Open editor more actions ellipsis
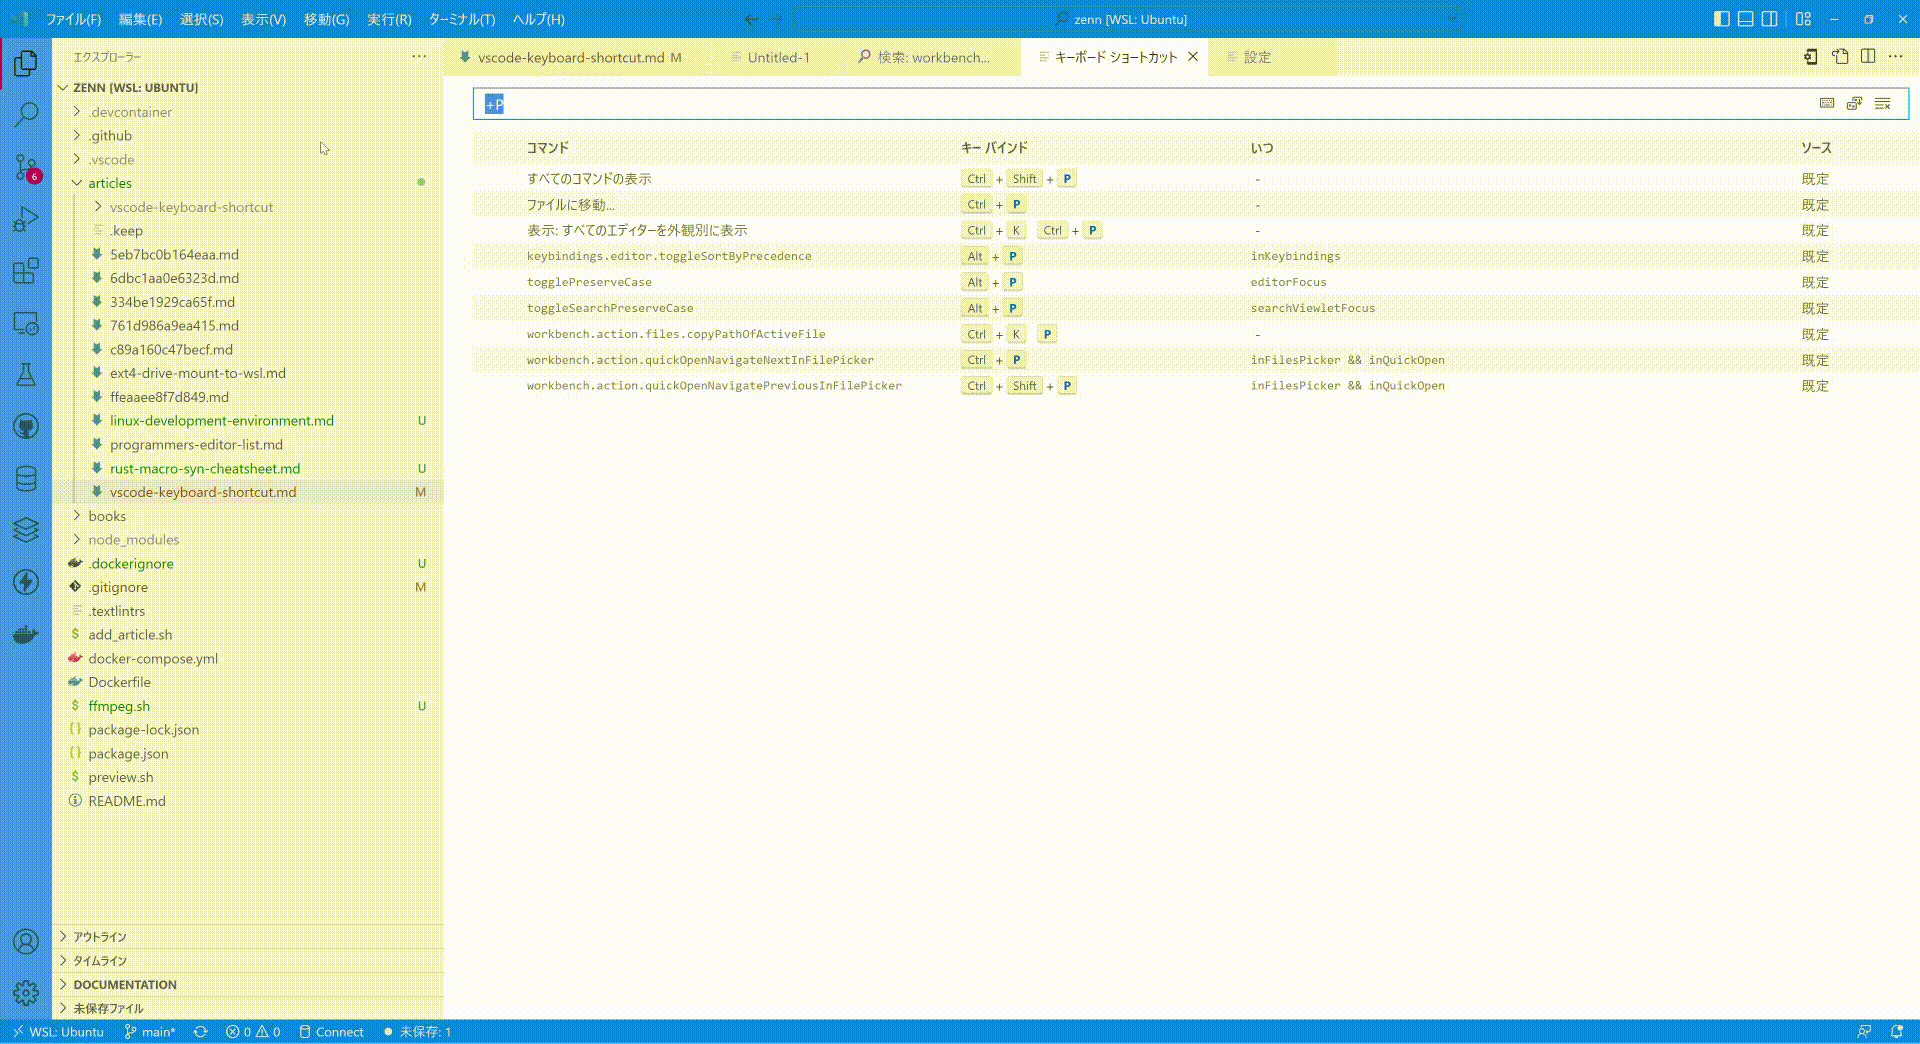 click(x=1896, y=57)
